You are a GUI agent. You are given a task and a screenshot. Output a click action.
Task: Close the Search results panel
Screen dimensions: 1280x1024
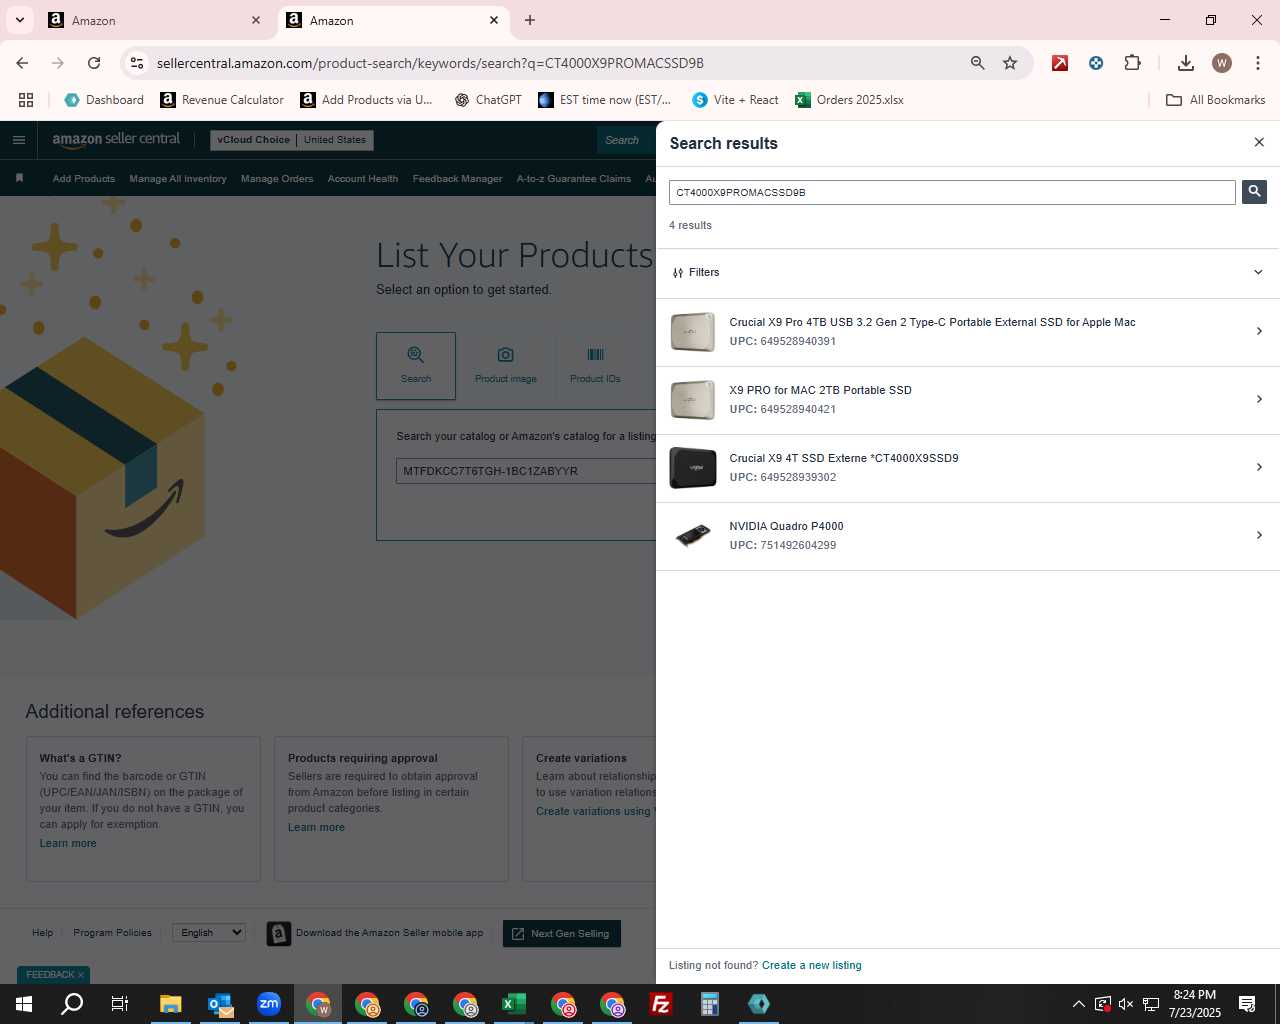tap(1259, 142)
